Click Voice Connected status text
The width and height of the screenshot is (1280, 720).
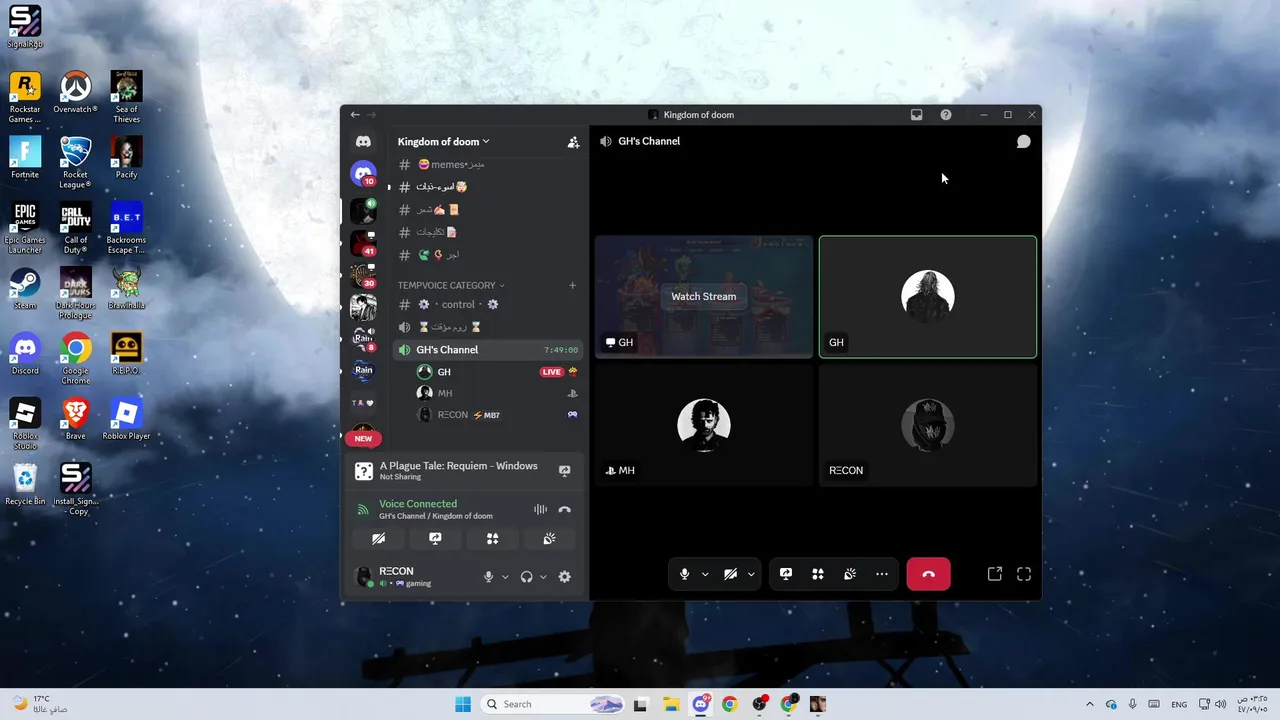point(418,504)
